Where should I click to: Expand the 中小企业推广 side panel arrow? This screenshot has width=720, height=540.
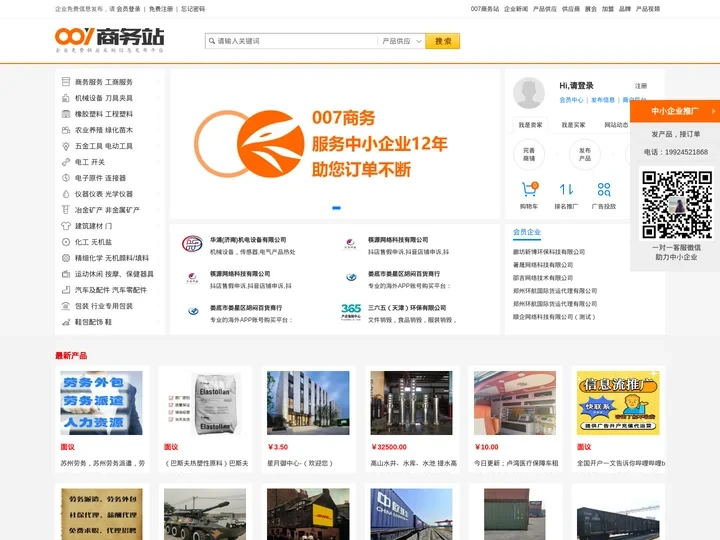click(713, 111)
